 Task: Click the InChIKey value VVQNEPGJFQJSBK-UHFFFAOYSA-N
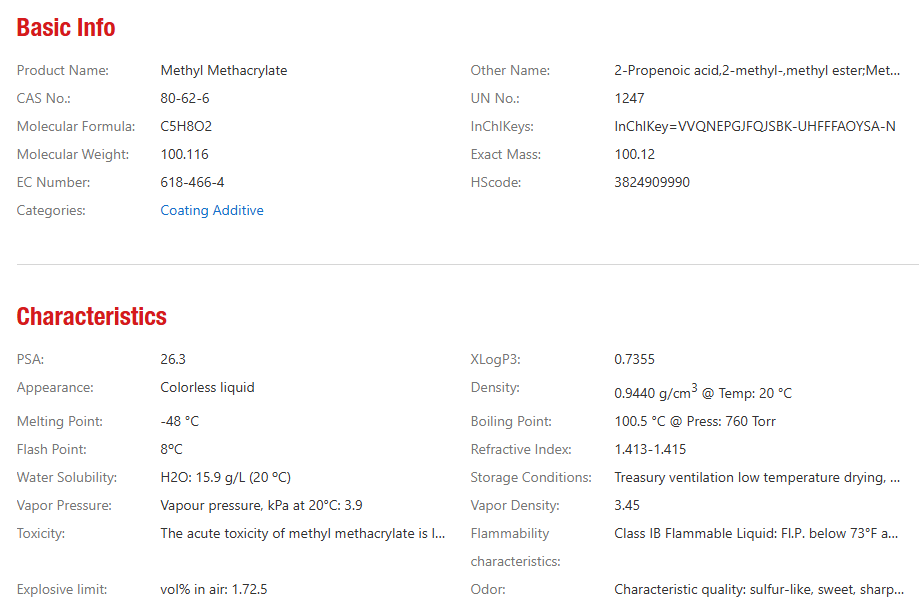(754, 127)
